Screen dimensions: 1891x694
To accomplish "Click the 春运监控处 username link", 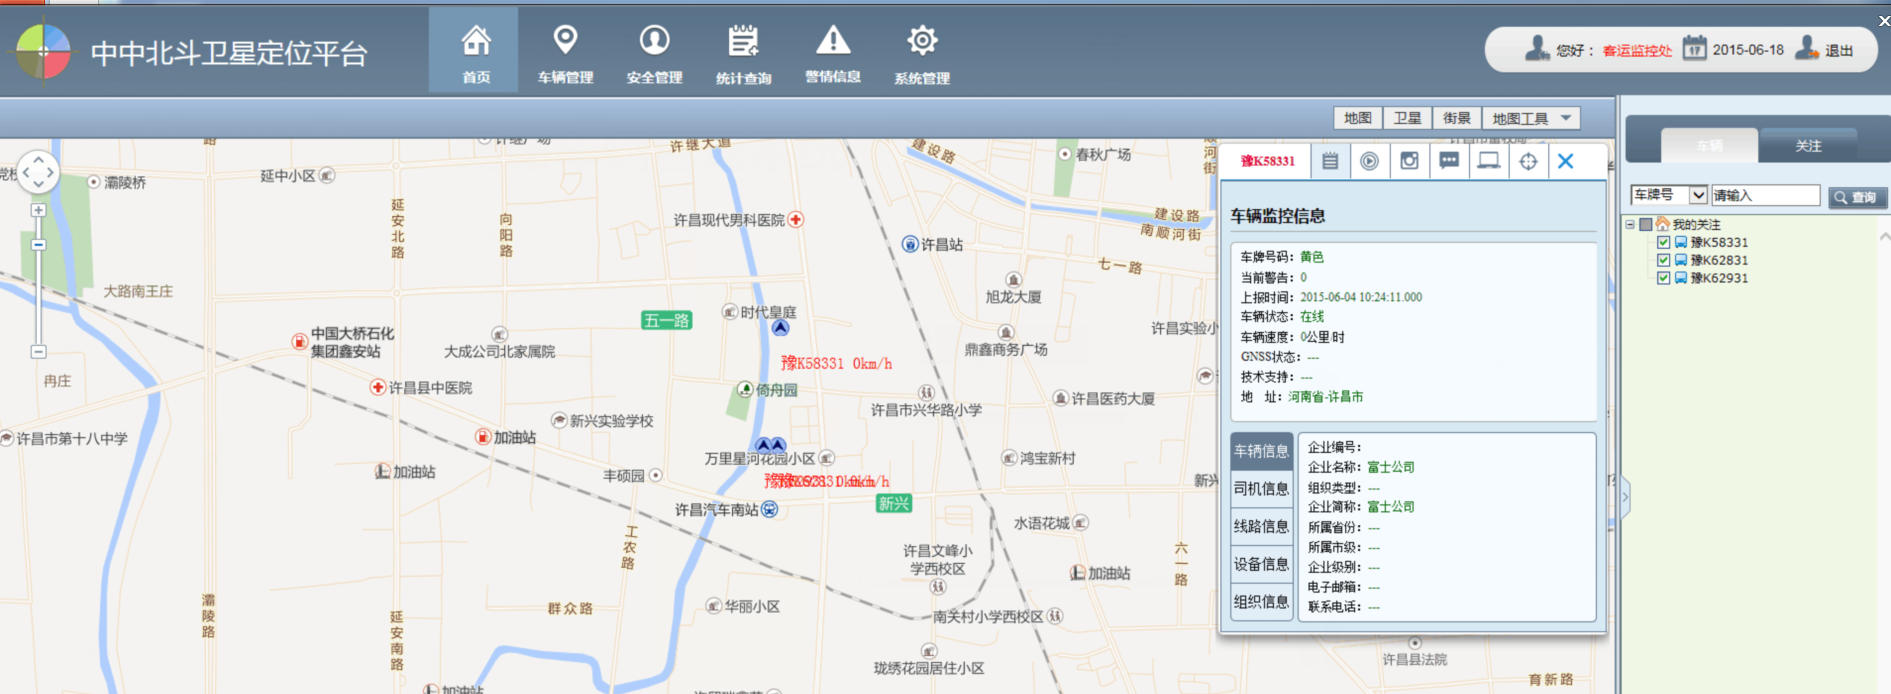I will (1637, 51).
